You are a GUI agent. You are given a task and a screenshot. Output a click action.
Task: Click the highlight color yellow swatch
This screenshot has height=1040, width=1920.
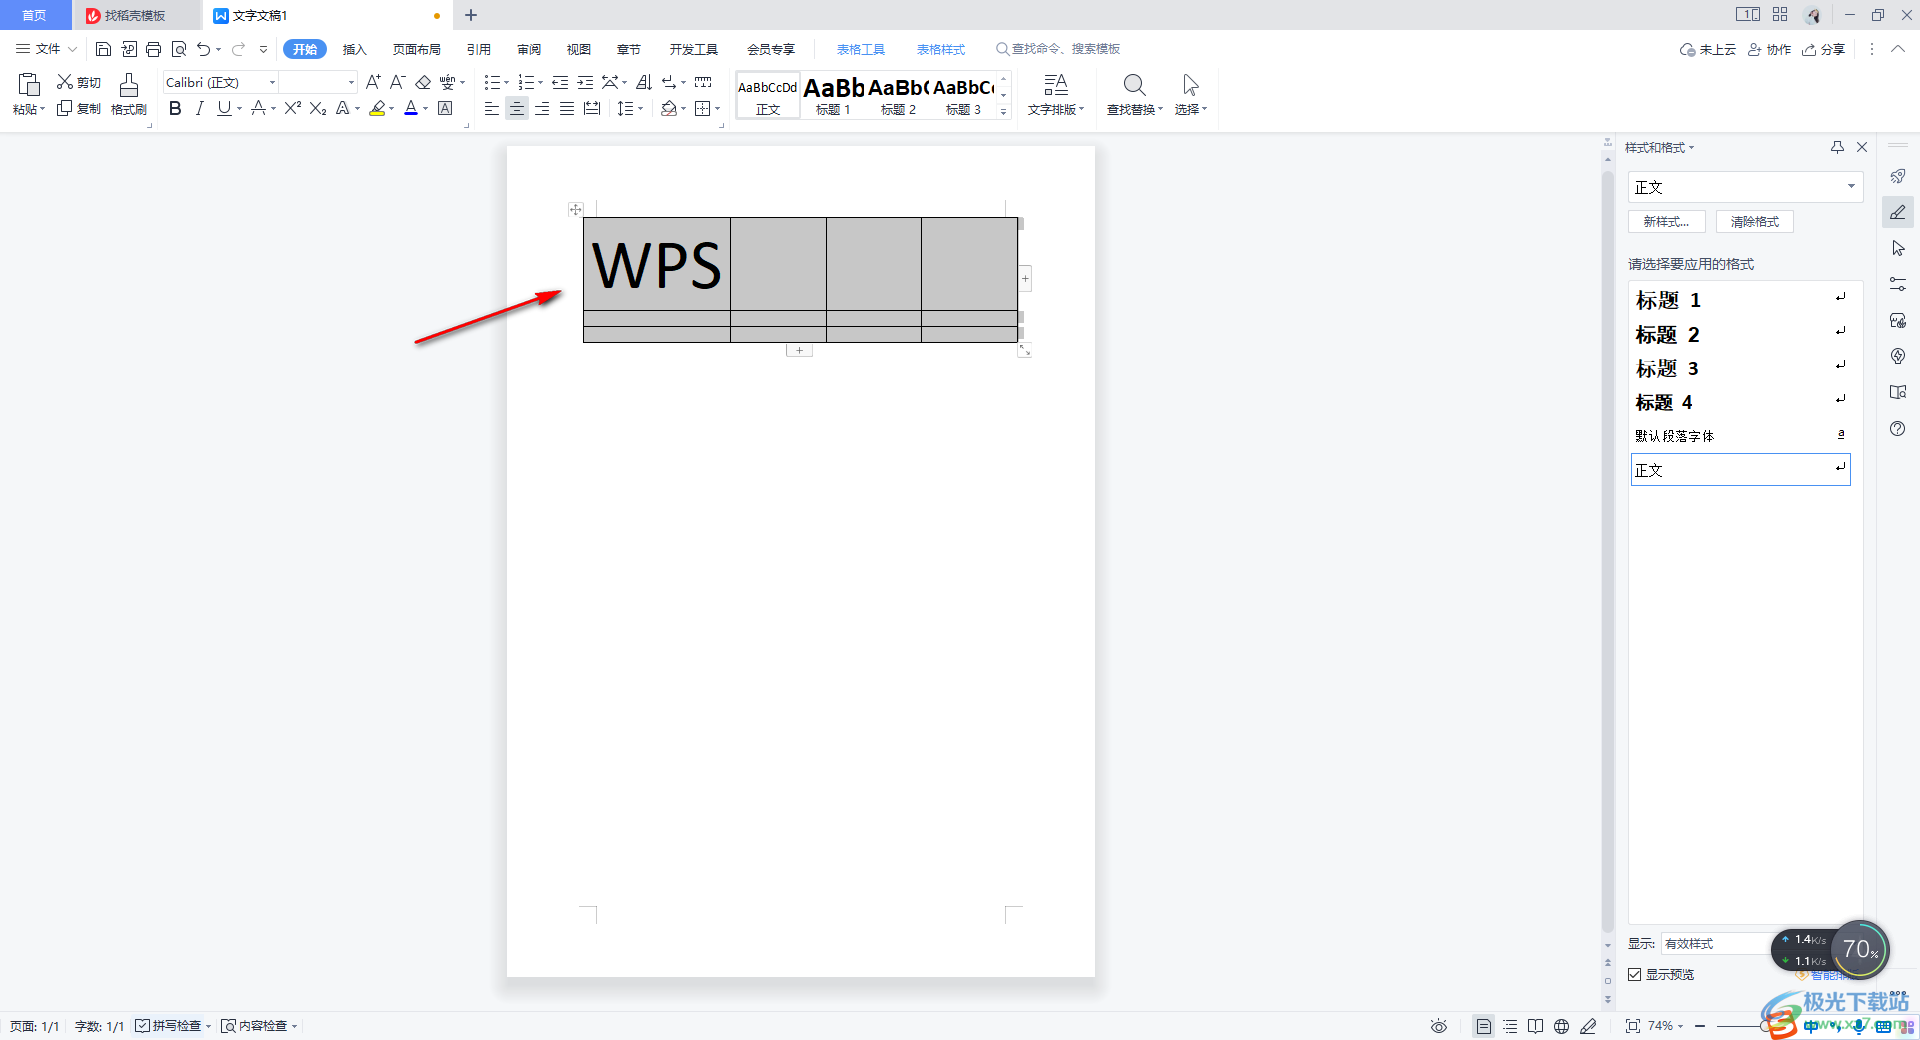coord(377,108)
